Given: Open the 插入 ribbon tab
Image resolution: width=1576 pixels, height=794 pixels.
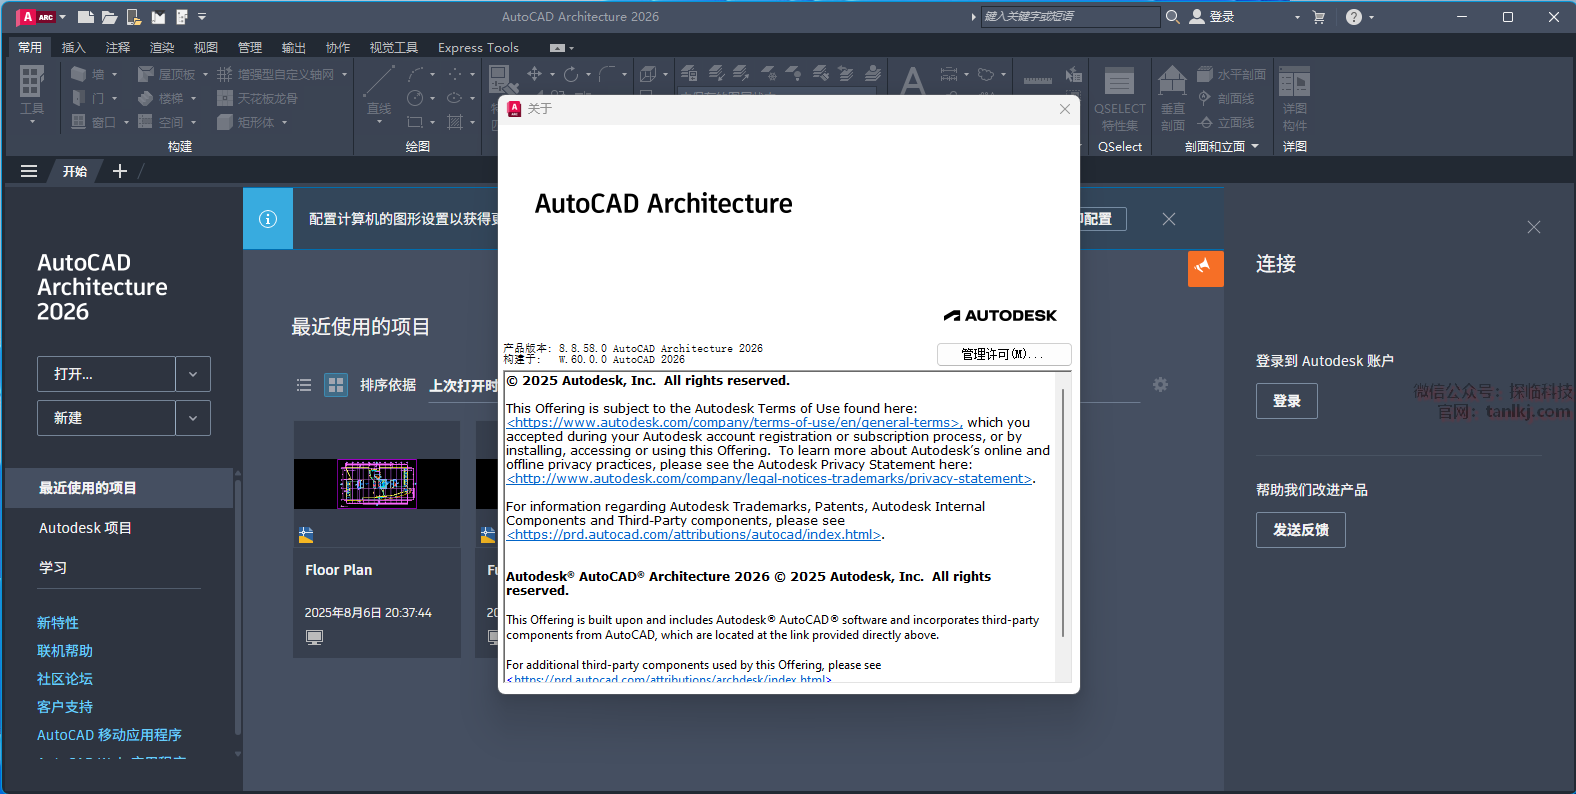Looking at the screenshot, I should click(x=73, y=48).
